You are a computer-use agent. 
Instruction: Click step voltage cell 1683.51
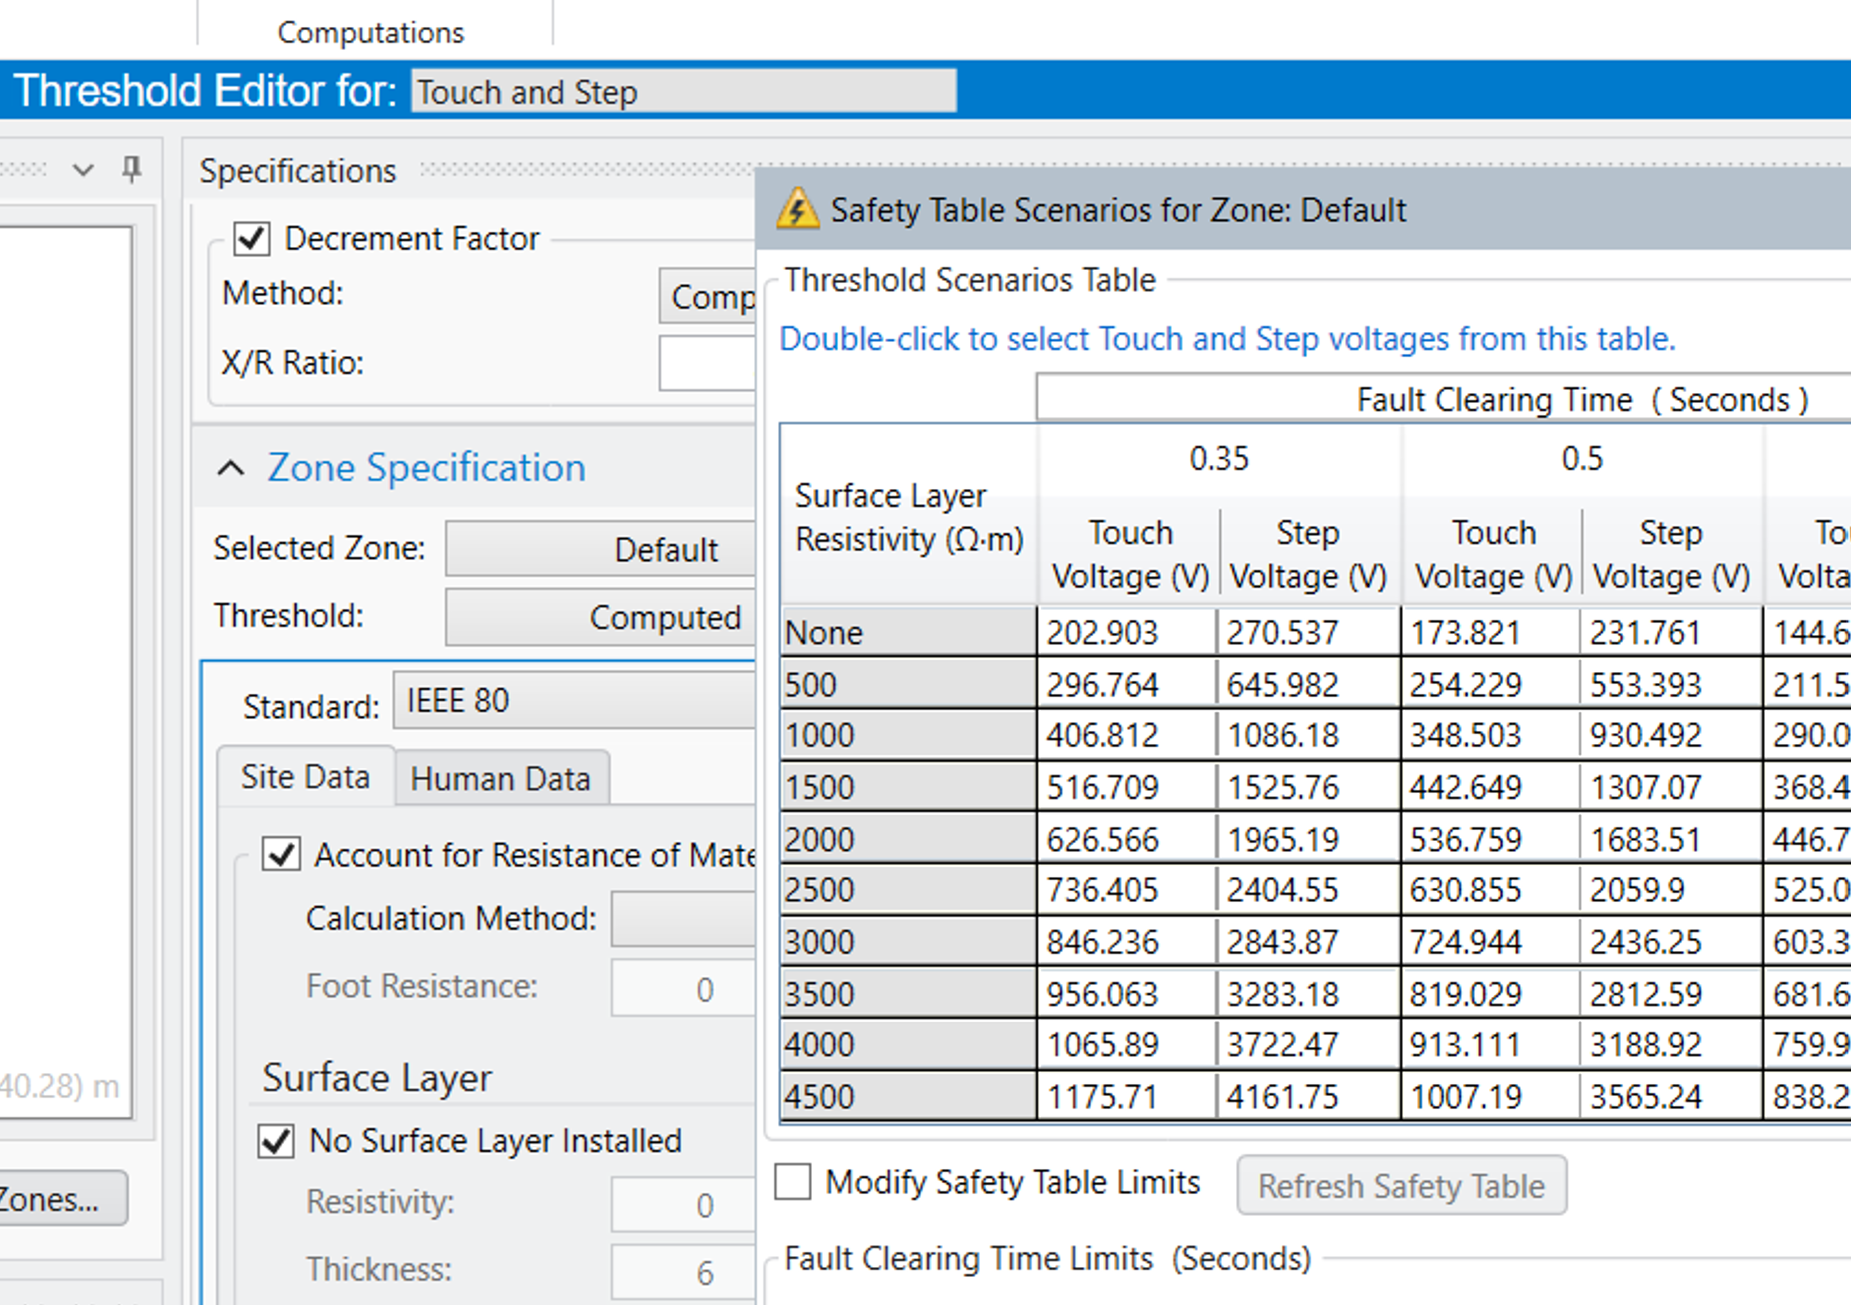click(1672, 839)
